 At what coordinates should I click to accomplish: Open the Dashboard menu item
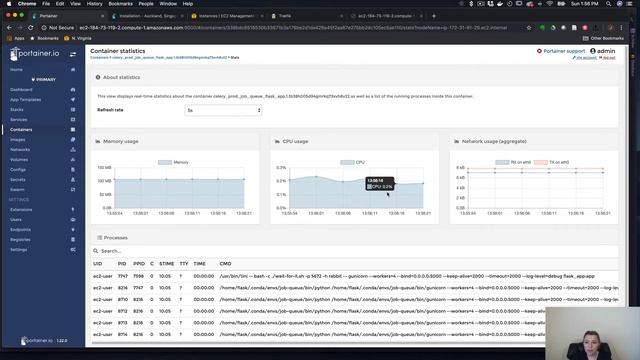click(21, 90)
